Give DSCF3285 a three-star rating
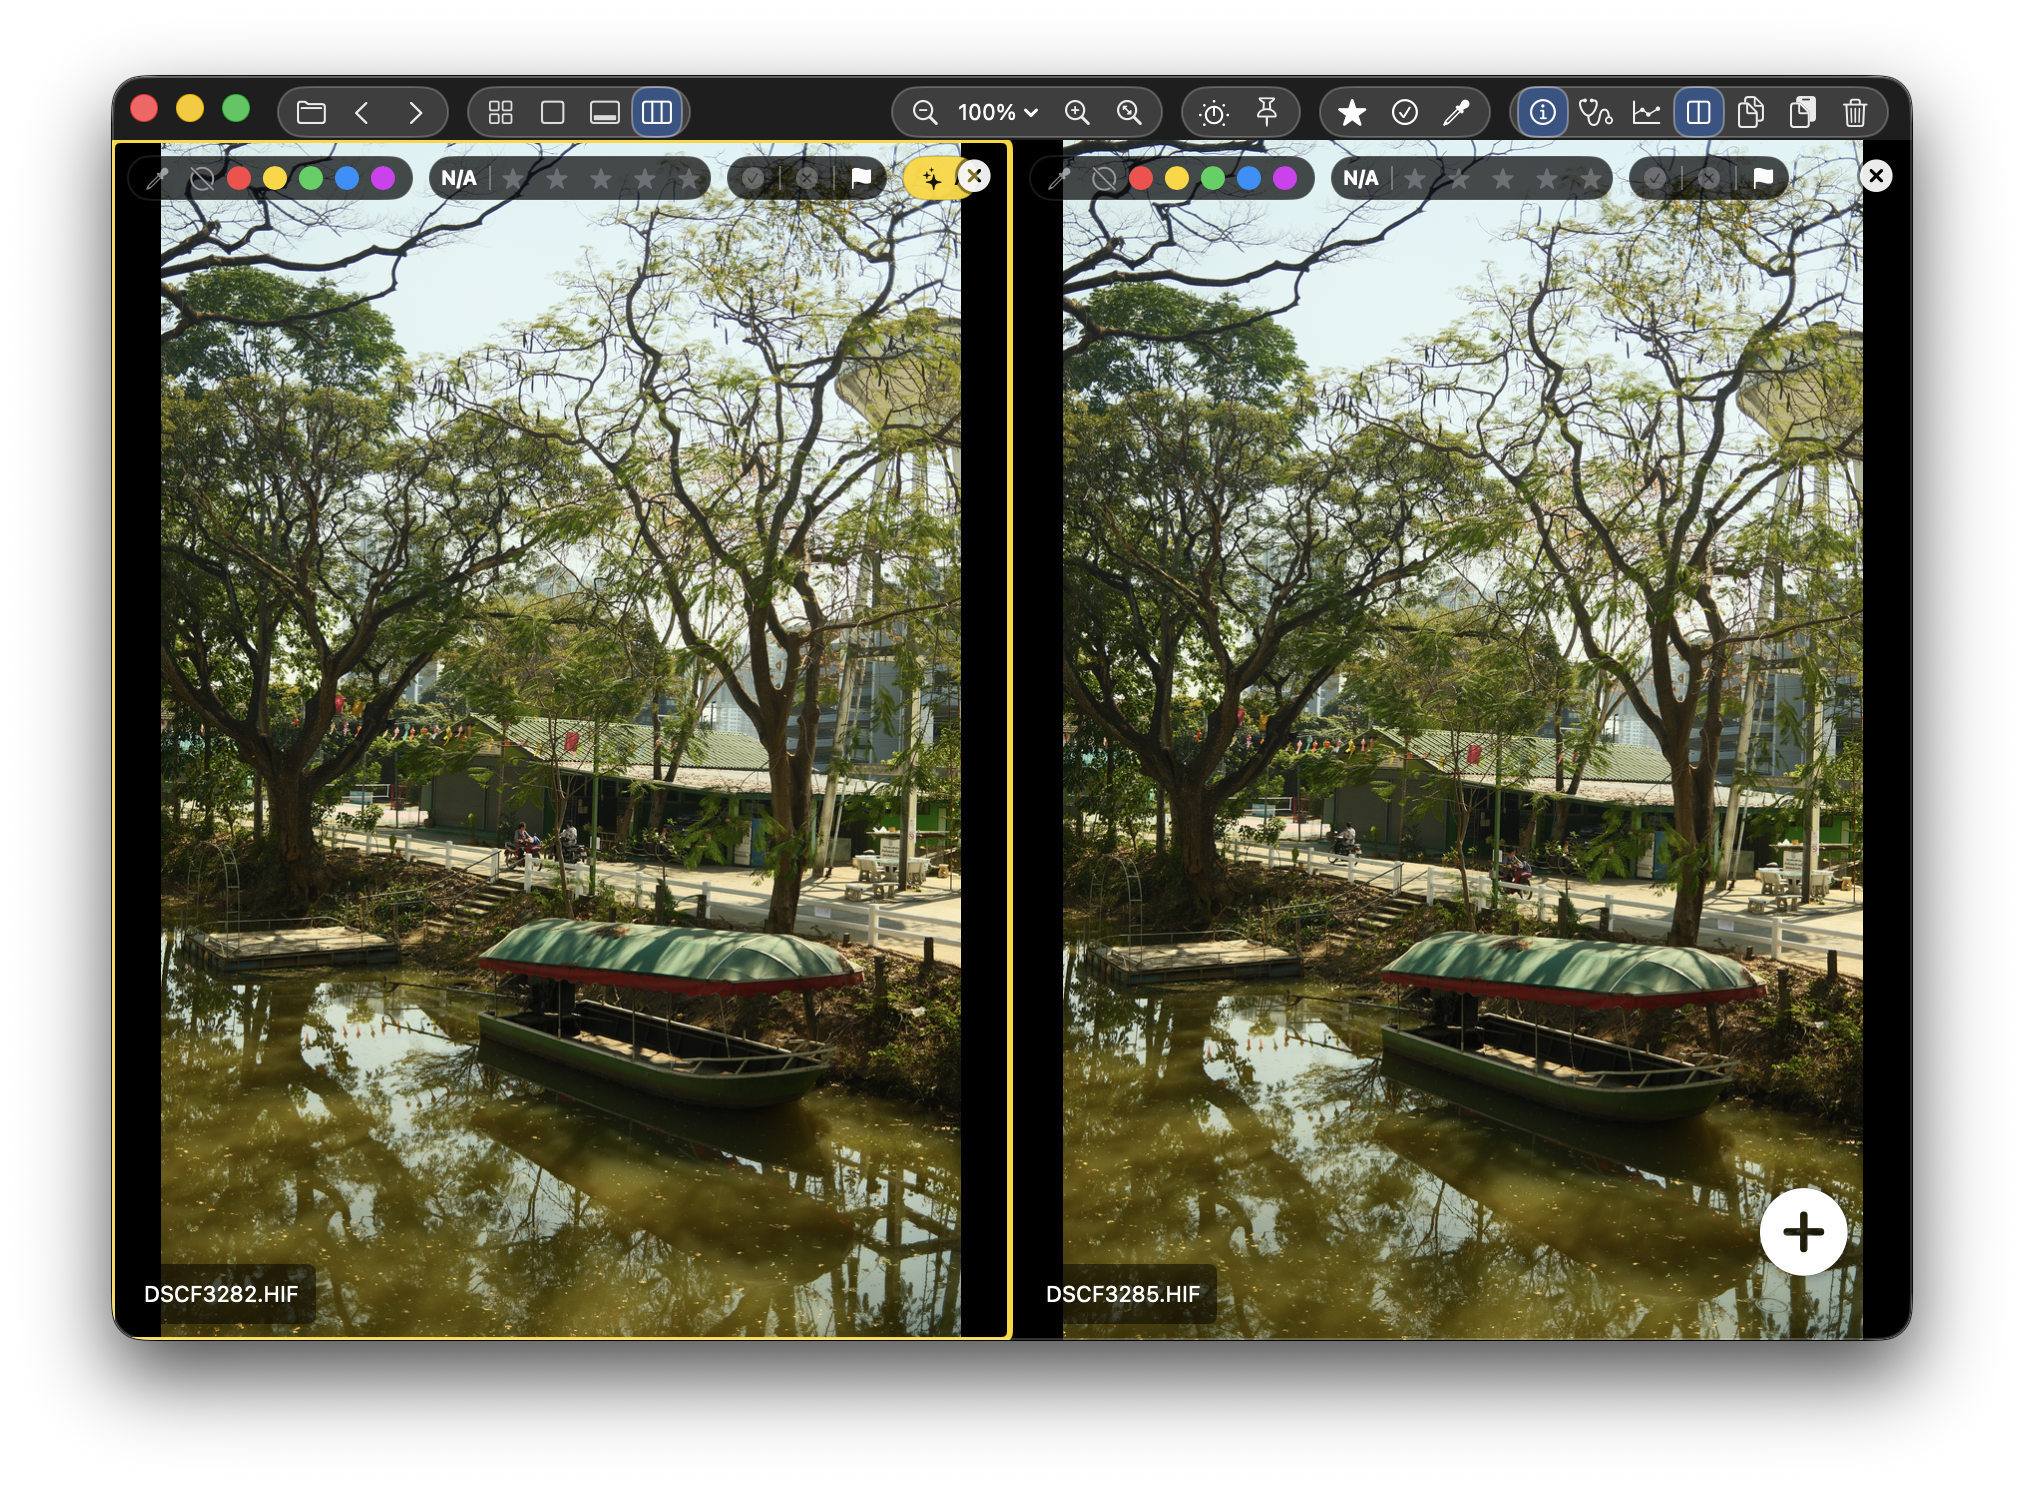This screenshot has height=1488, width=2024. point(1501,178)
